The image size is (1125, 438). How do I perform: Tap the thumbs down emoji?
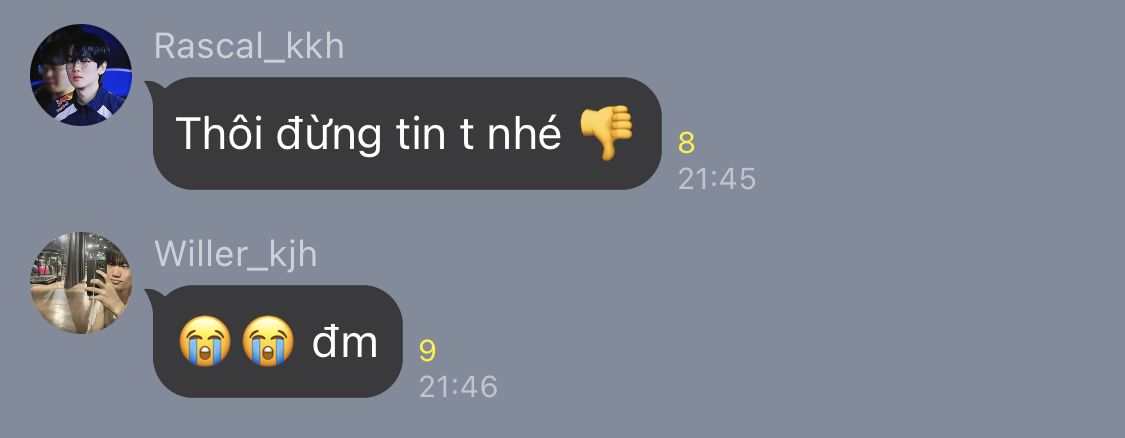click(x=606, y=133)
